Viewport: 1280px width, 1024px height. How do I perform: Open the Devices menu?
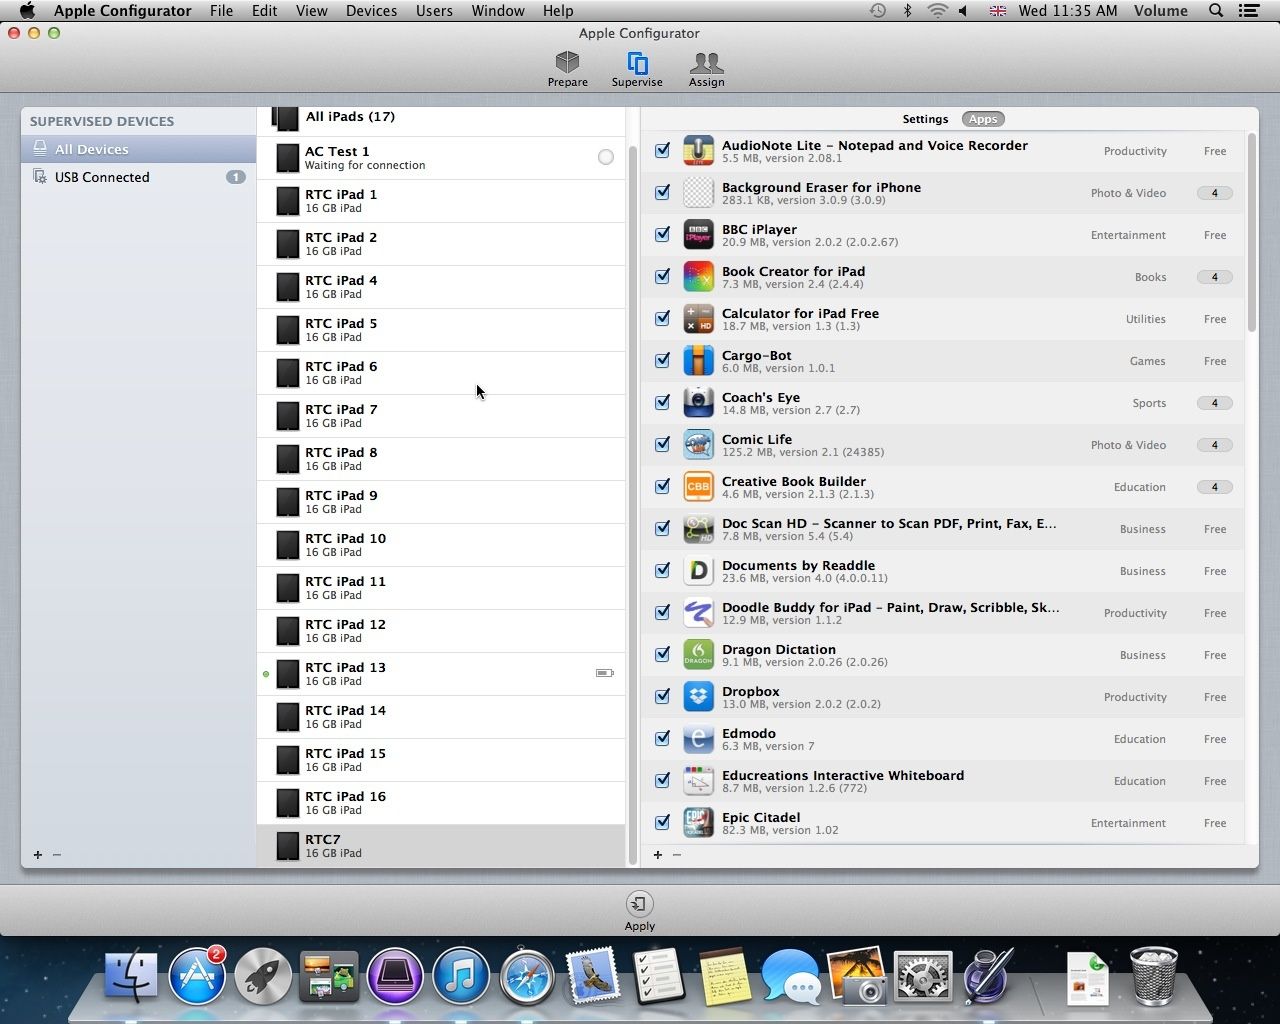371,11
